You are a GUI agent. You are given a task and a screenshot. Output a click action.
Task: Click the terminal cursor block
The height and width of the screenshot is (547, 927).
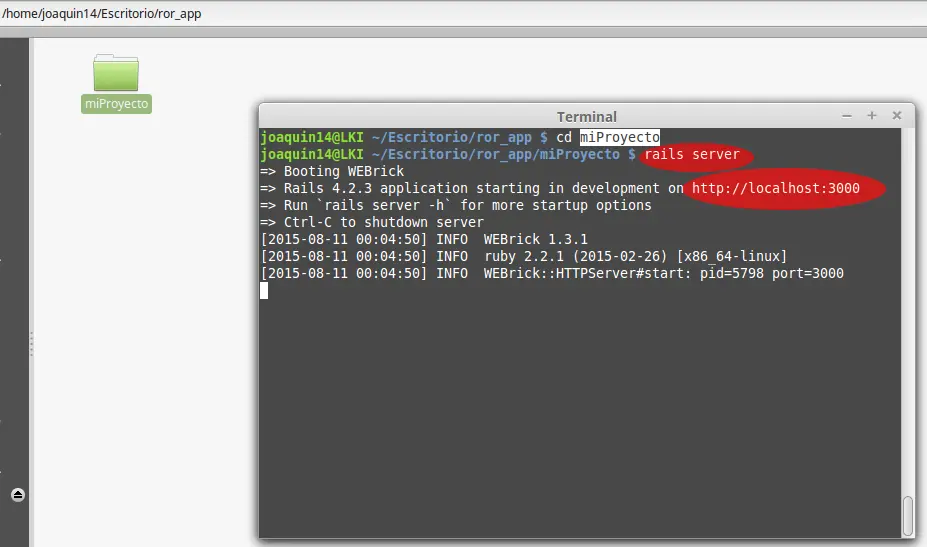coord(264,290)
